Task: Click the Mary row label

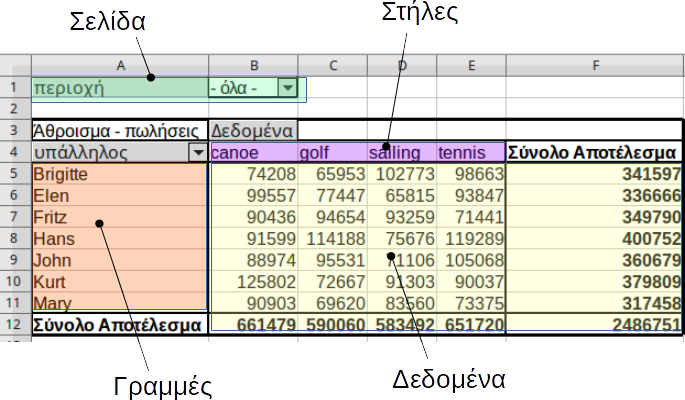Action: click(120, 303)
